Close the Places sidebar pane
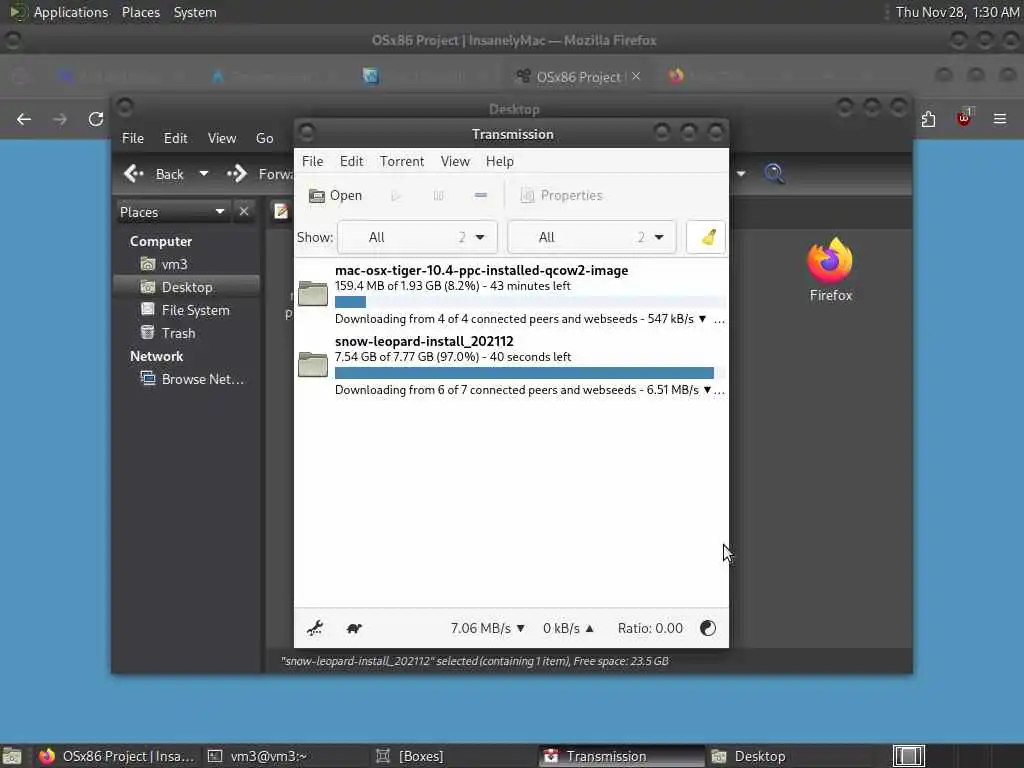 tap(244, 212)
